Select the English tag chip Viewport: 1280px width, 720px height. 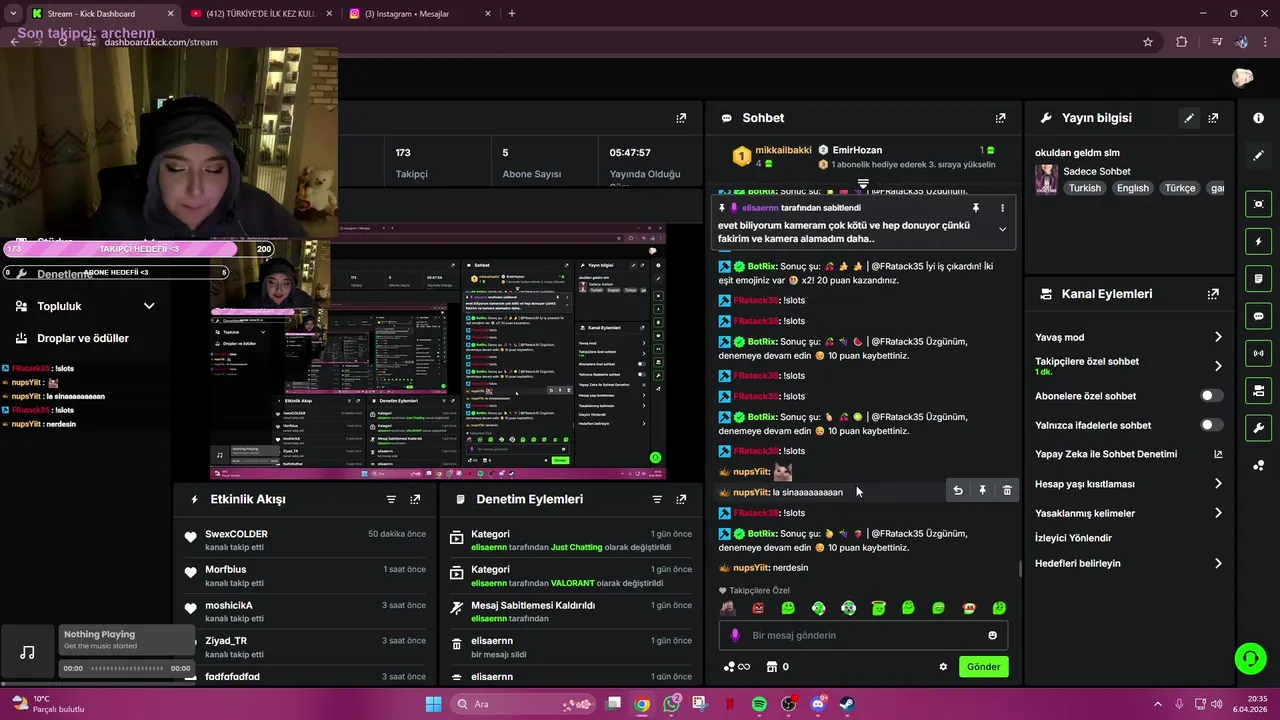1133,188
